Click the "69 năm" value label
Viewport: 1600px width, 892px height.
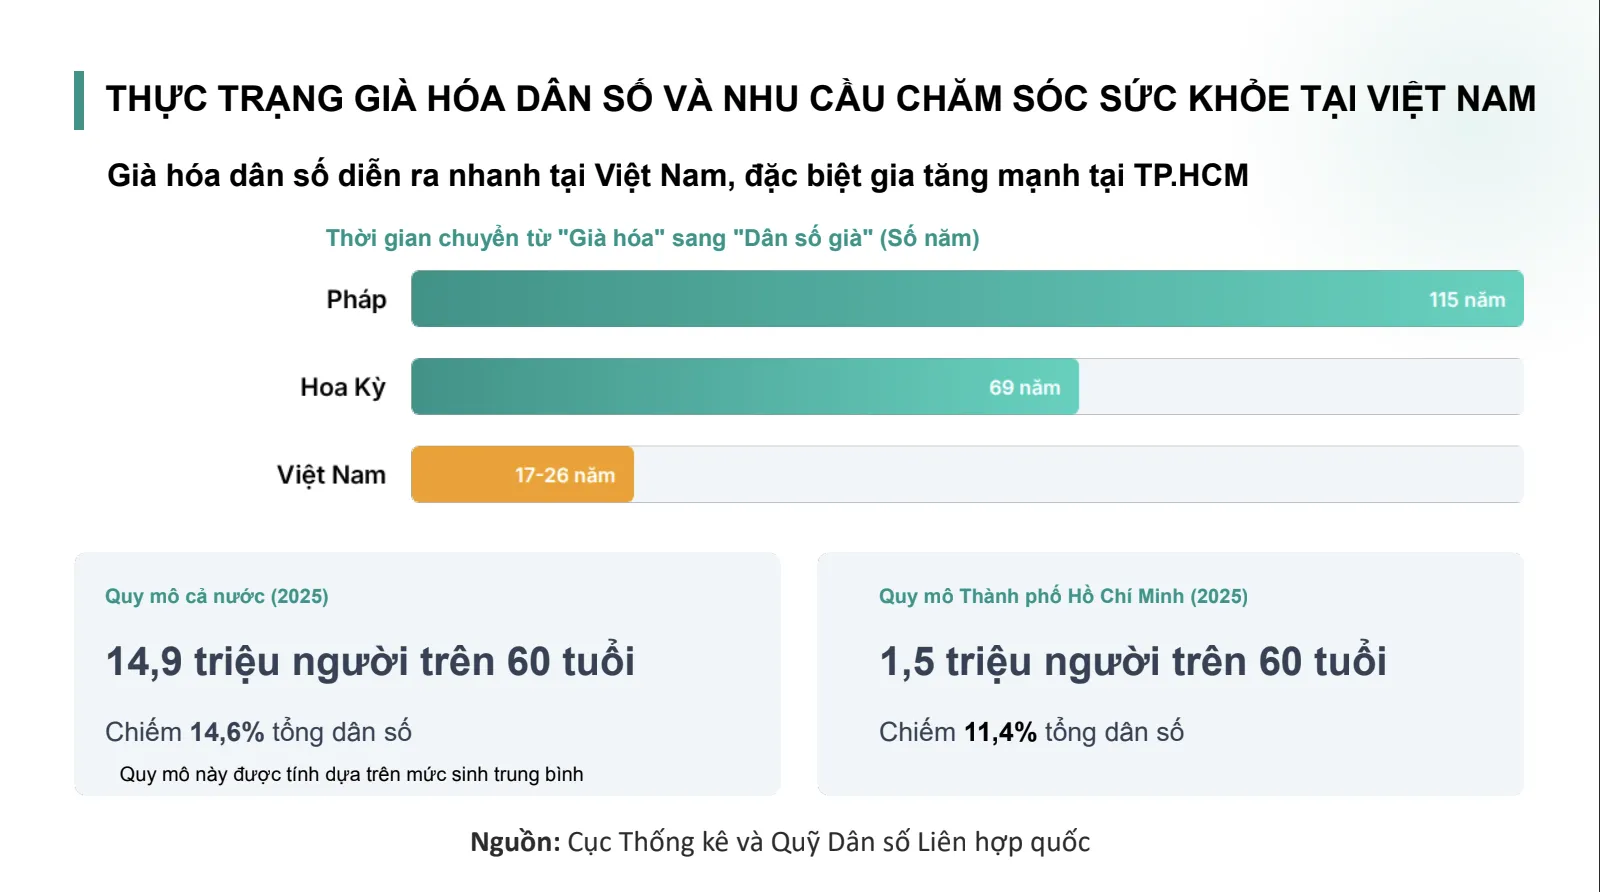pyautogui.click(x=1024, y=388)
